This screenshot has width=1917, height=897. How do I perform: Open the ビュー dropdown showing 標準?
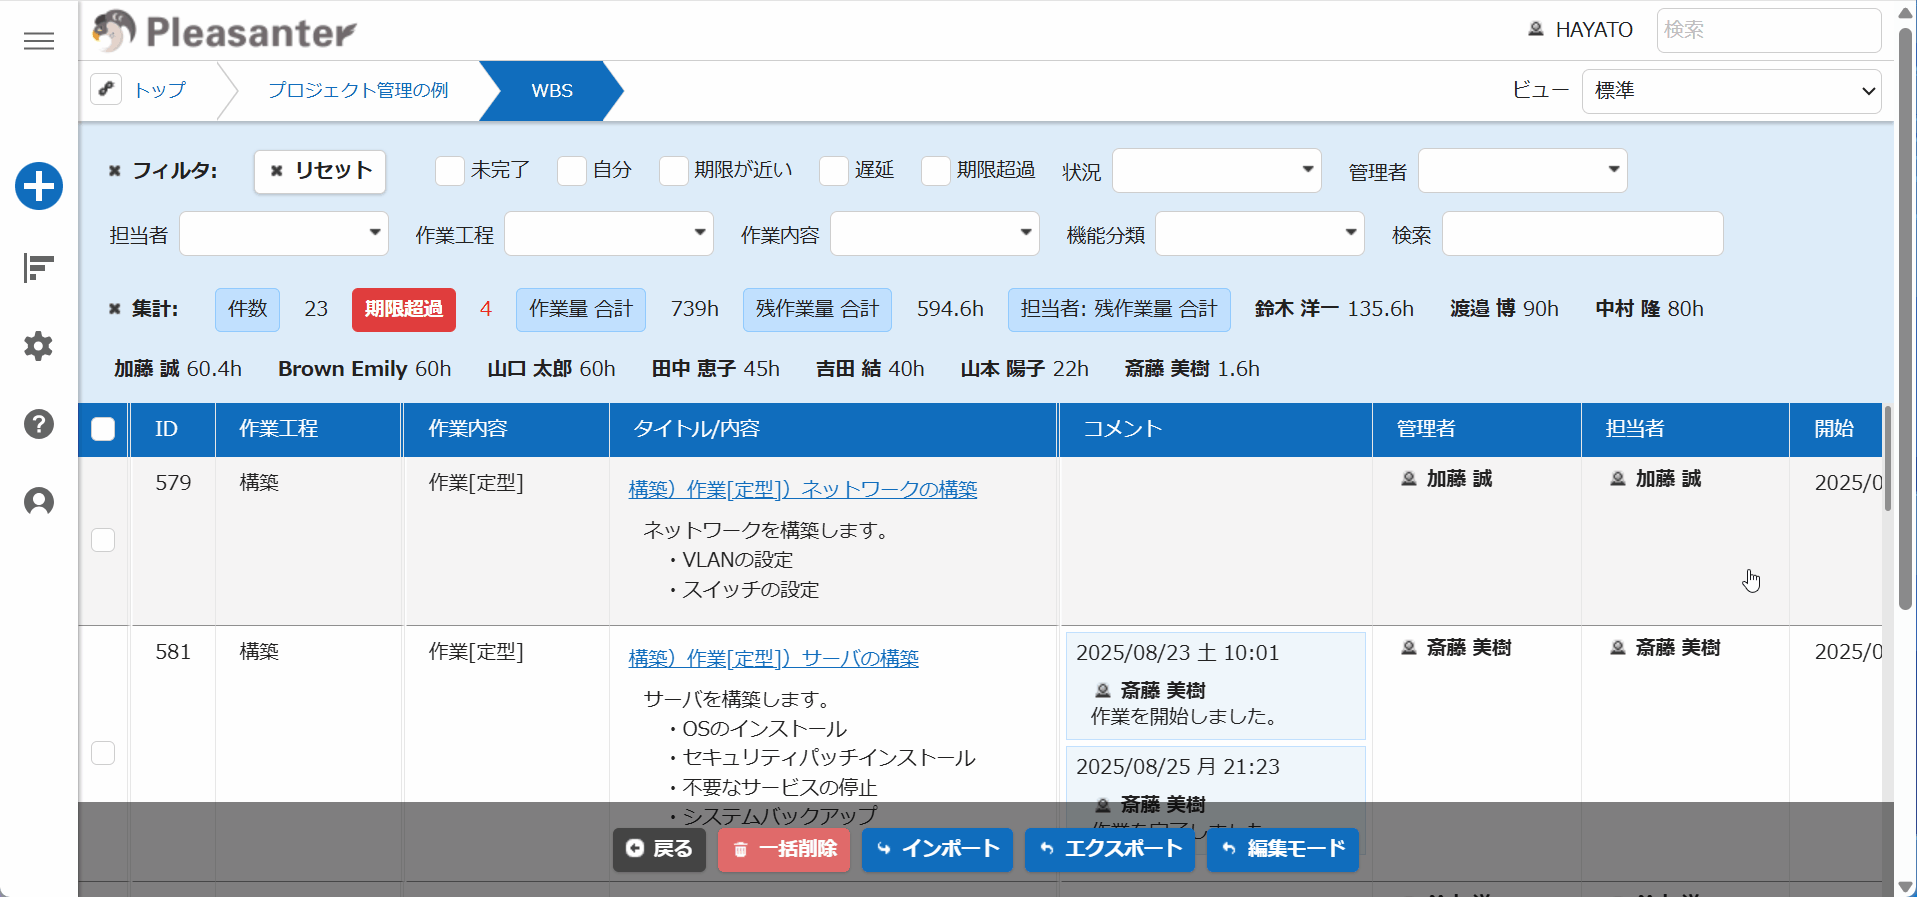click(x=1731, y=91)
